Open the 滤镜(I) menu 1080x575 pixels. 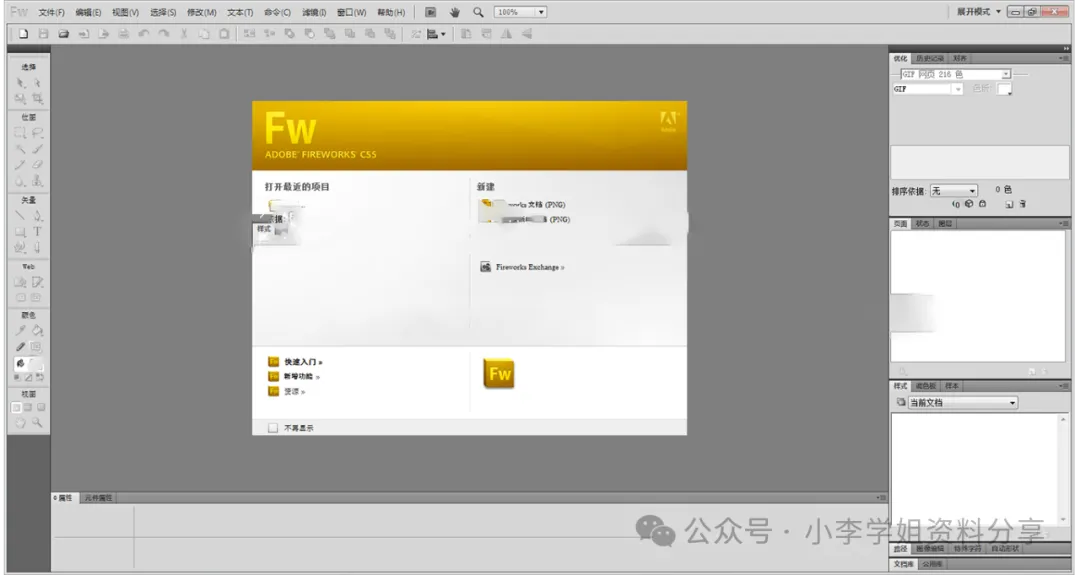[x=314, y=12]
